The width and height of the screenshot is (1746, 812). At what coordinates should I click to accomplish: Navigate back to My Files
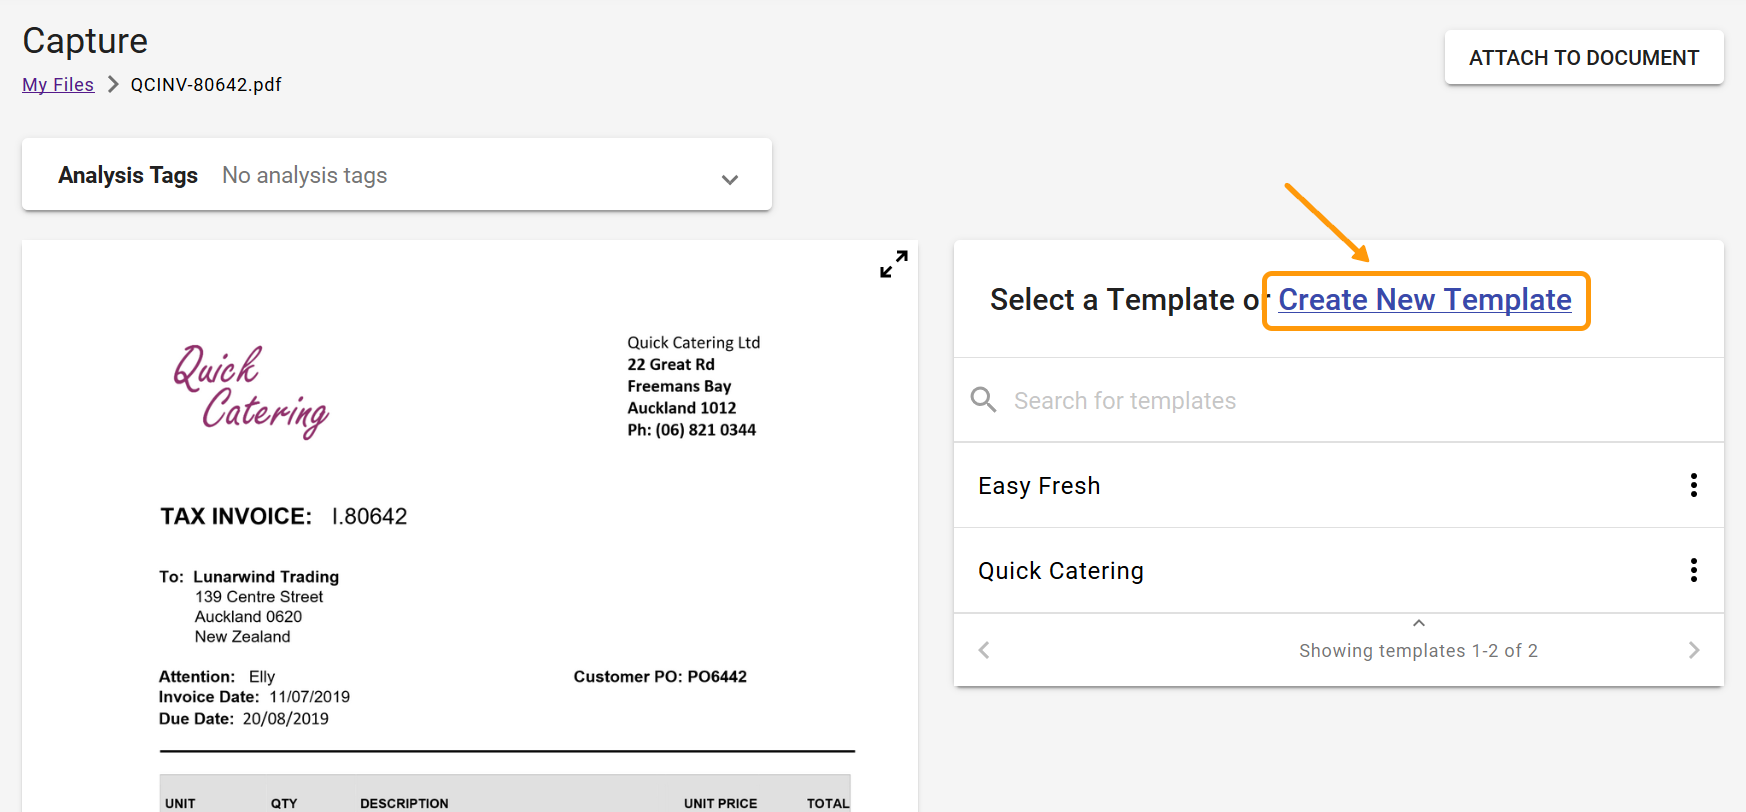tap(58, 85)
